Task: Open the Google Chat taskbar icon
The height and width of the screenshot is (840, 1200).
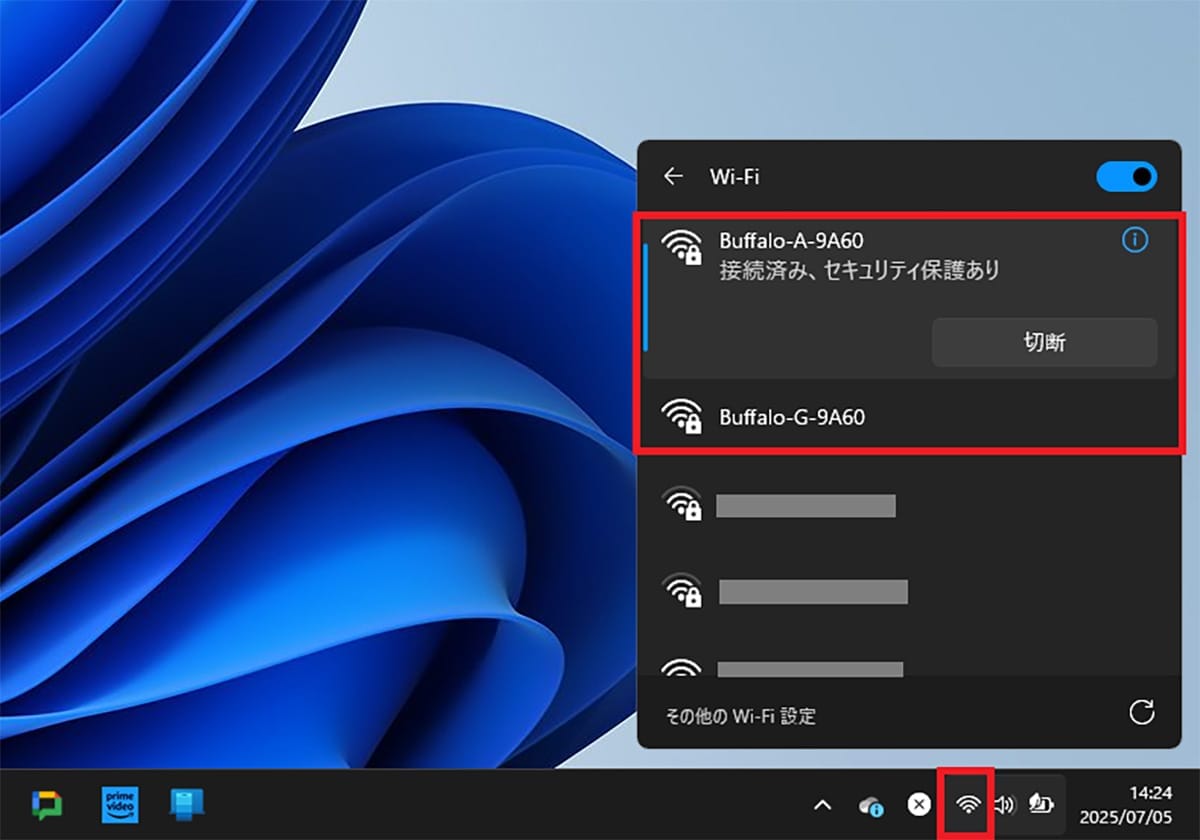Action: (47, 804)
